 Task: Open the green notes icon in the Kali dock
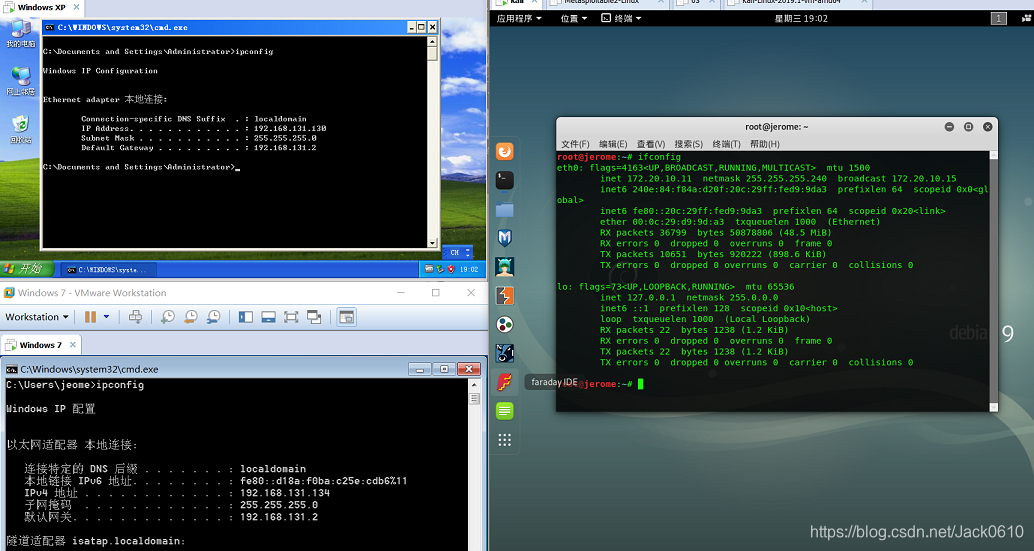click(504, 411)
